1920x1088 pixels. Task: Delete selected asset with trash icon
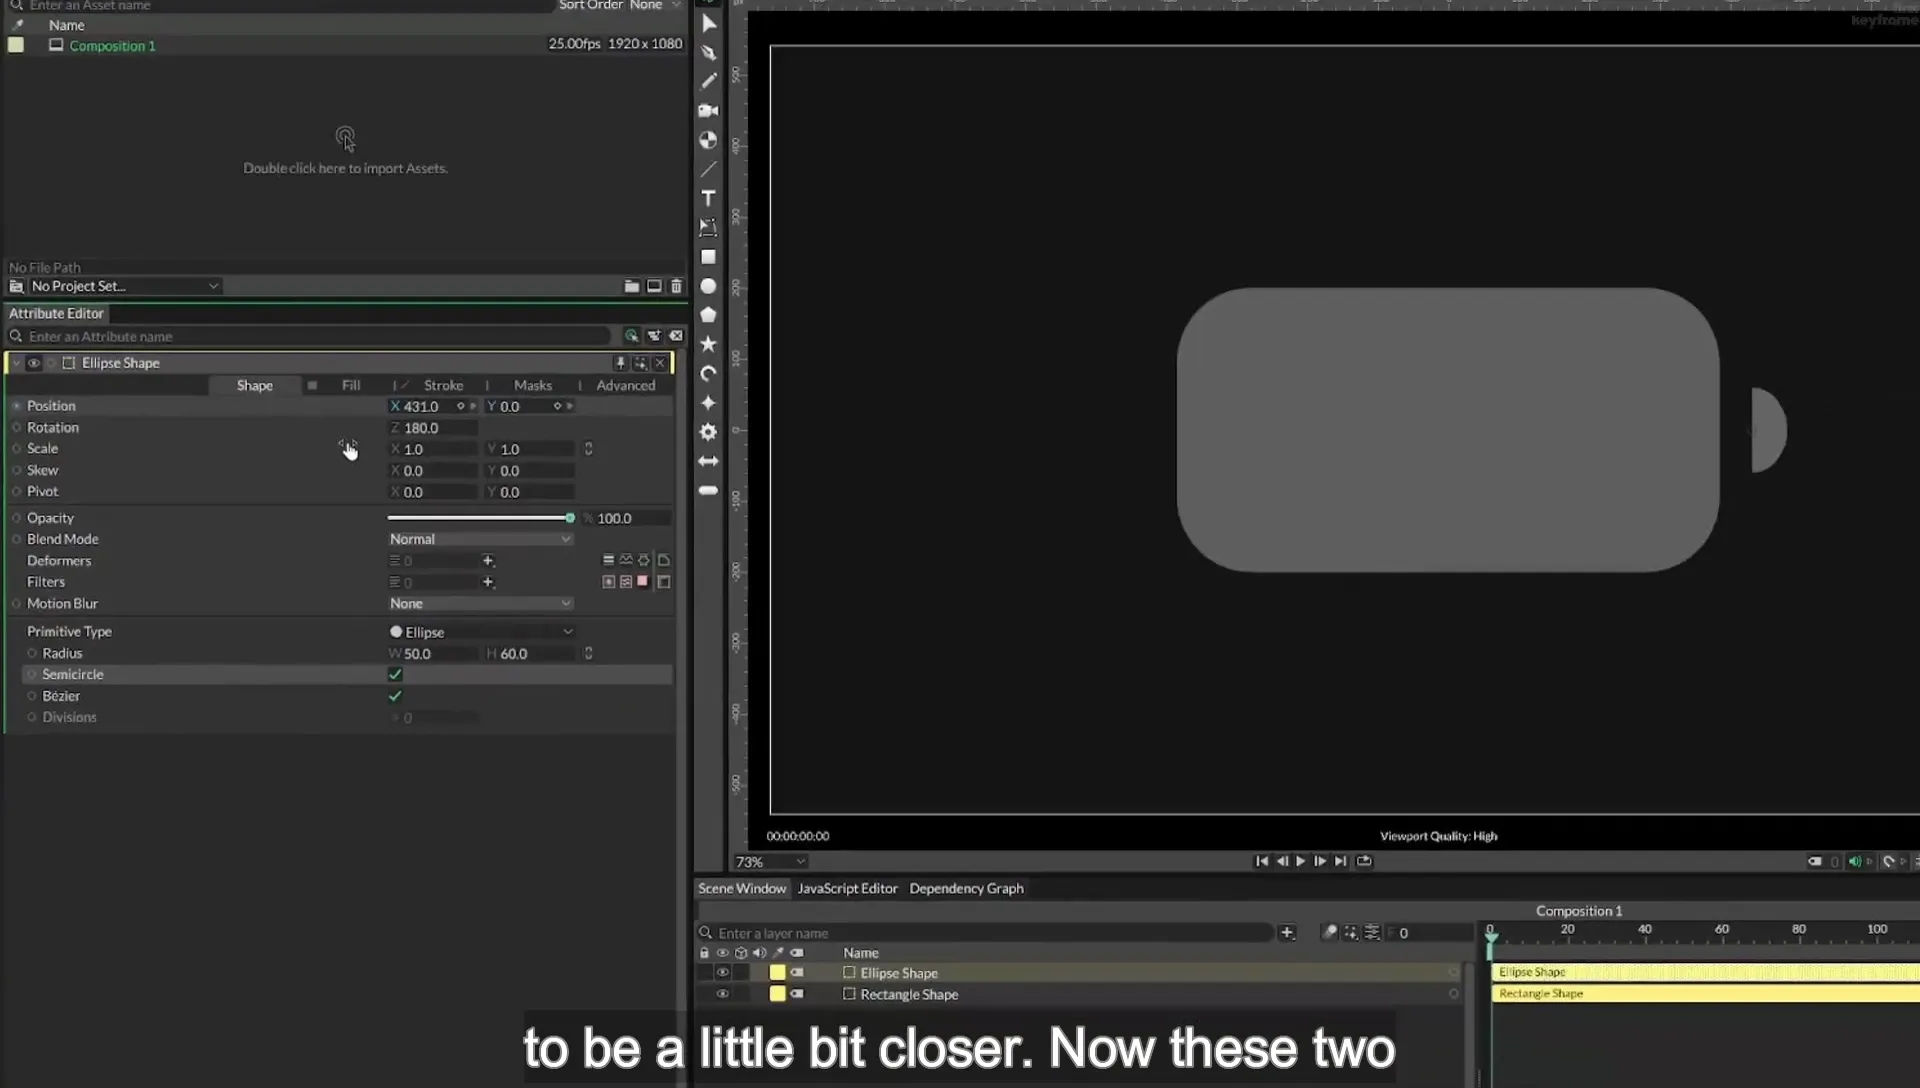coord(676,286)
